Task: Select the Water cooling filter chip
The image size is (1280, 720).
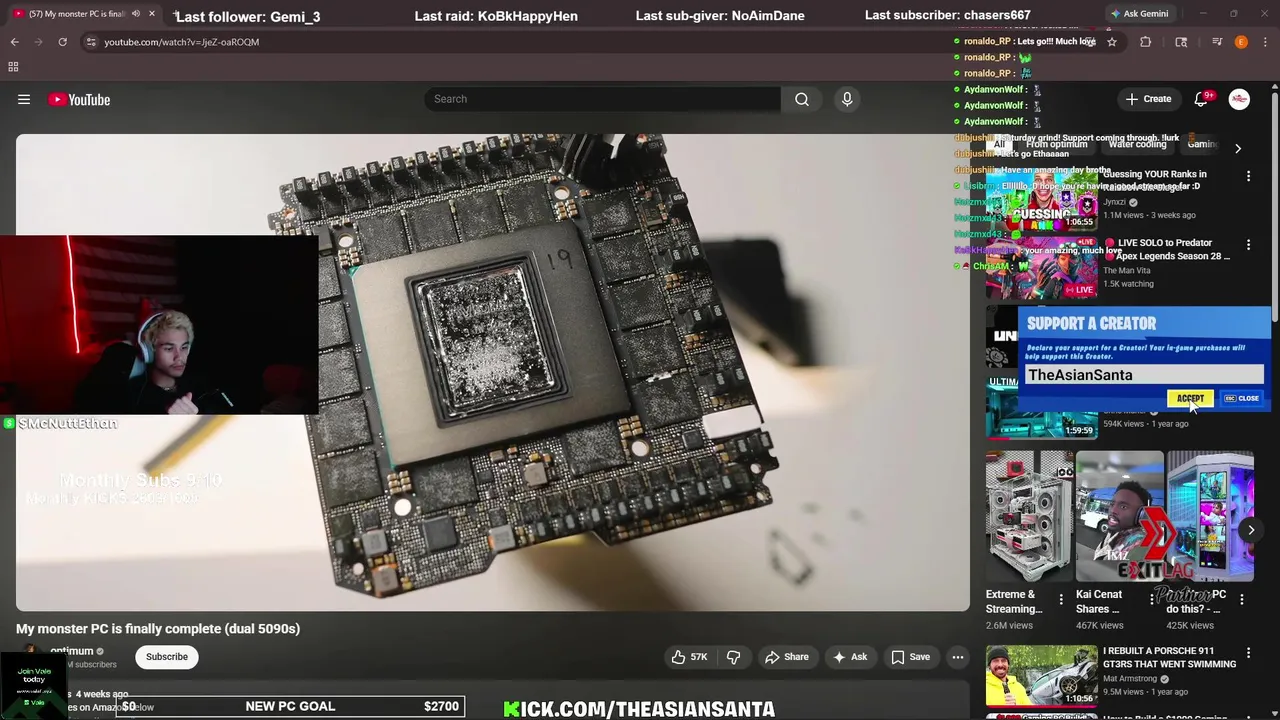Action: (x=1137, y=145)
